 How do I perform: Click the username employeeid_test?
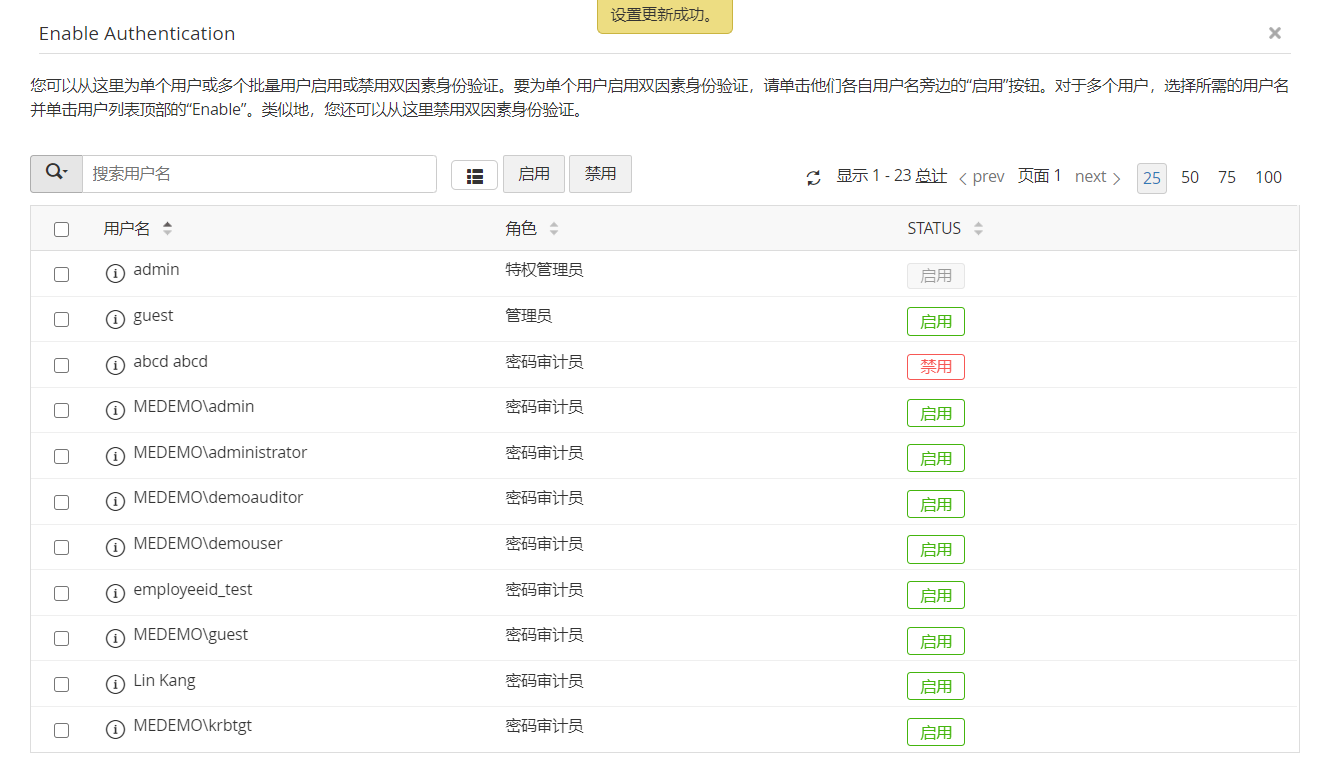[x=193, y=589]
